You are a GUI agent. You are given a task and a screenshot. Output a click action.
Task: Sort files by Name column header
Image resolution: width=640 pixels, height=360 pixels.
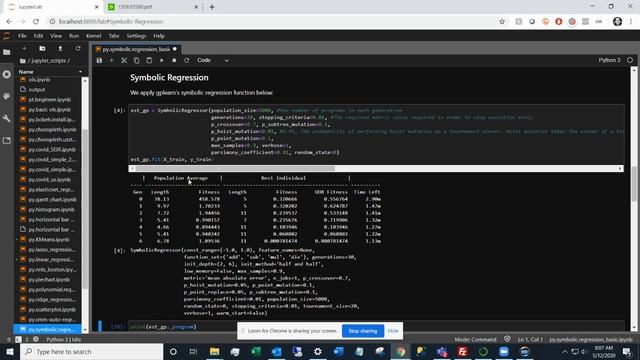[x=50, y=71]
